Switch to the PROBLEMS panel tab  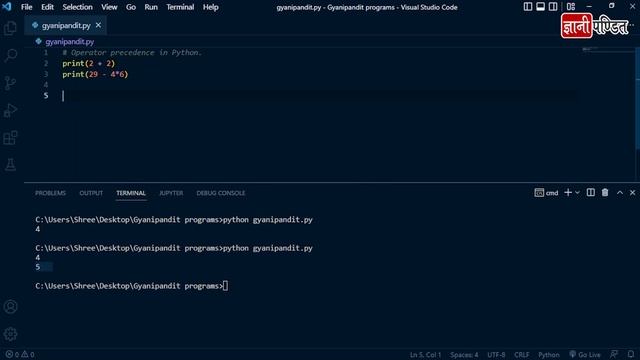point(50,193)
